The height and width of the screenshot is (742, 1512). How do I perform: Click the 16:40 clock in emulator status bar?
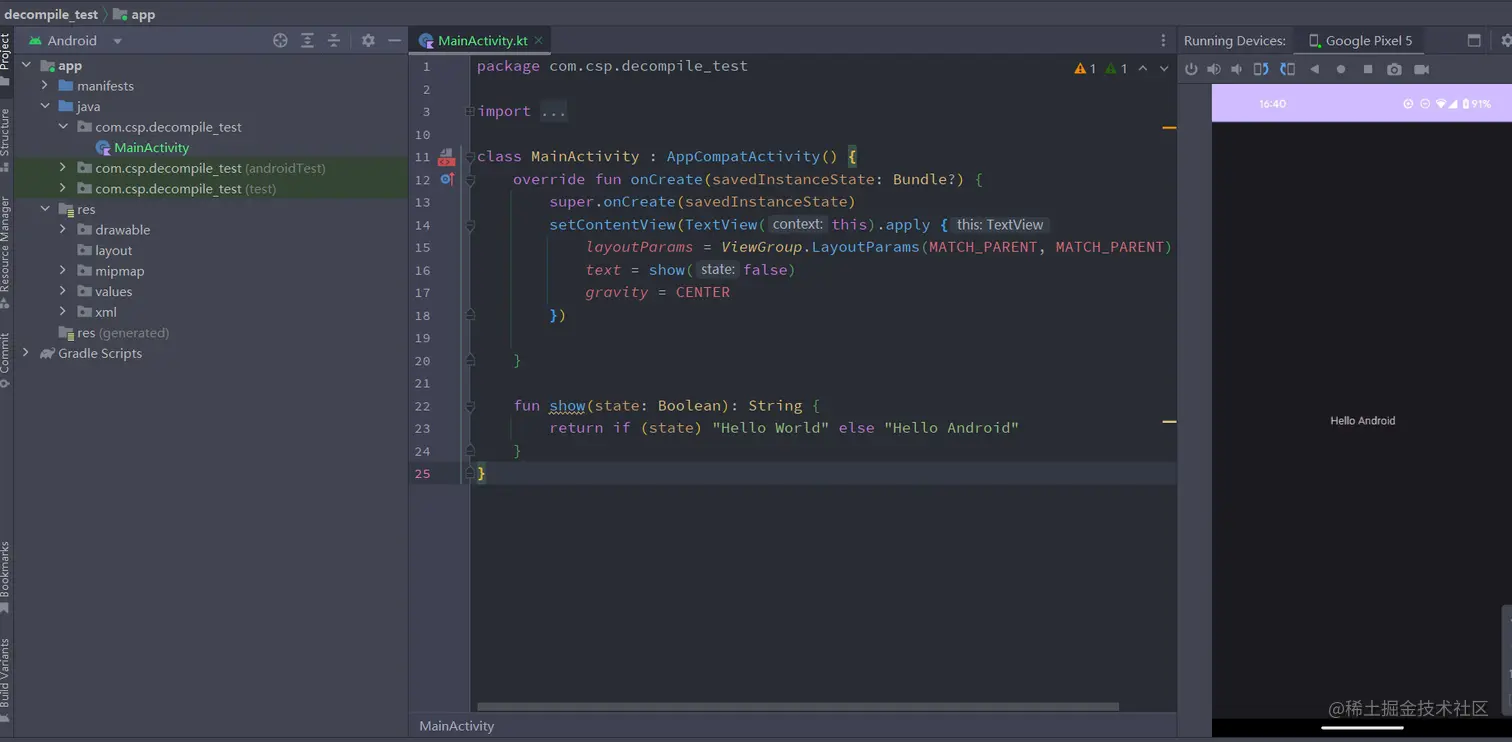[1272, 104]
